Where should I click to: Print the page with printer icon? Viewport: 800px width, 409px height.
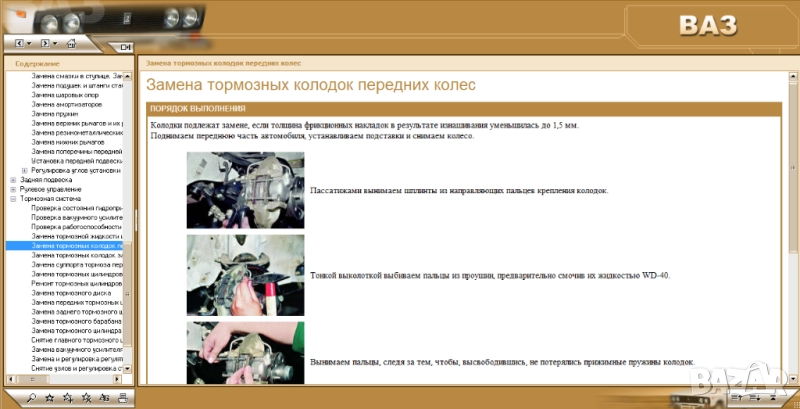tap(121, 397)
